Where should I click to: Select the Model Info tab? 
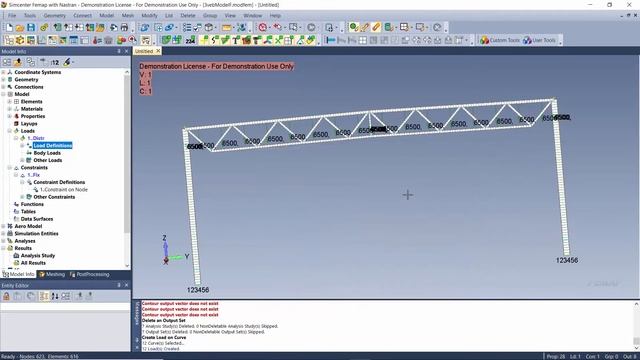coord(18,274)
